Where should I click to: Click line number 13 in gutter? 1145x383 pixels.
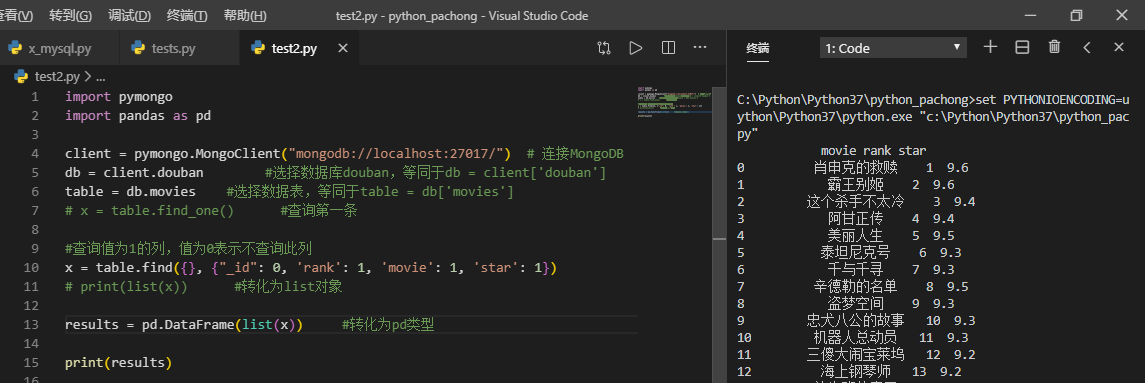pyautogui.click(x=31, y=325)
